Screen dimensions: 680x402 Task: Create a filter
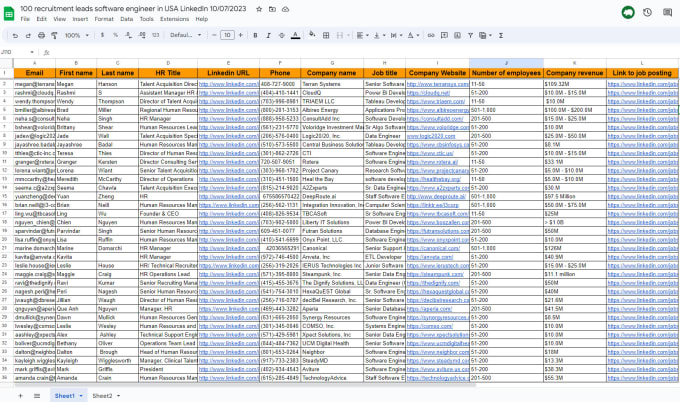click(x=470, y=36)
